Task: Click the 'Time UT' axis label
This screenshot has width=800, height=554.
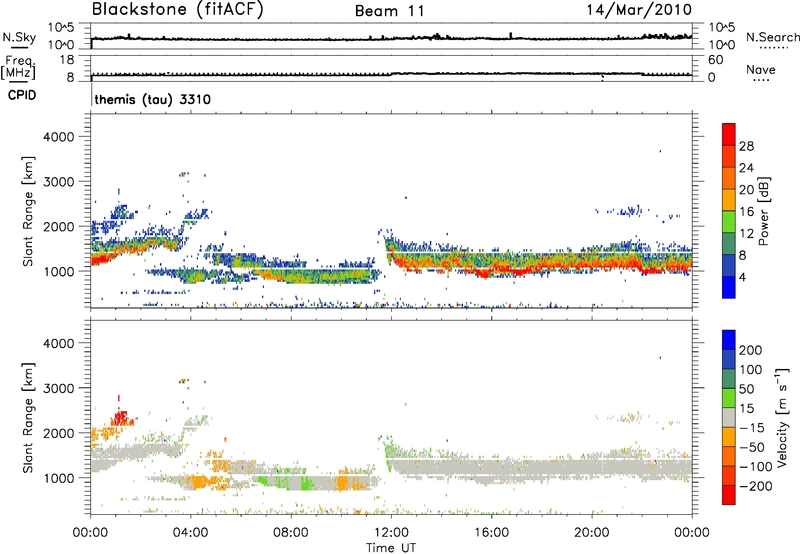Action: (391, 548)
